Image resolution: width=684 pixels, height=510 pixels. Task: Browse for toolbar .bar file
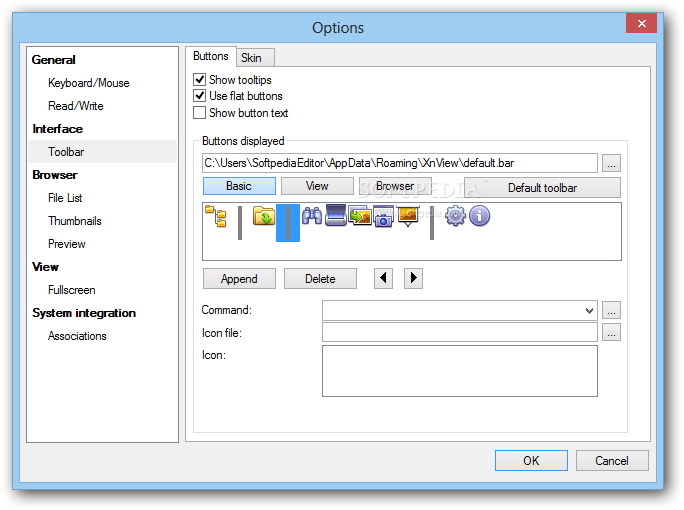coord(611,163)
